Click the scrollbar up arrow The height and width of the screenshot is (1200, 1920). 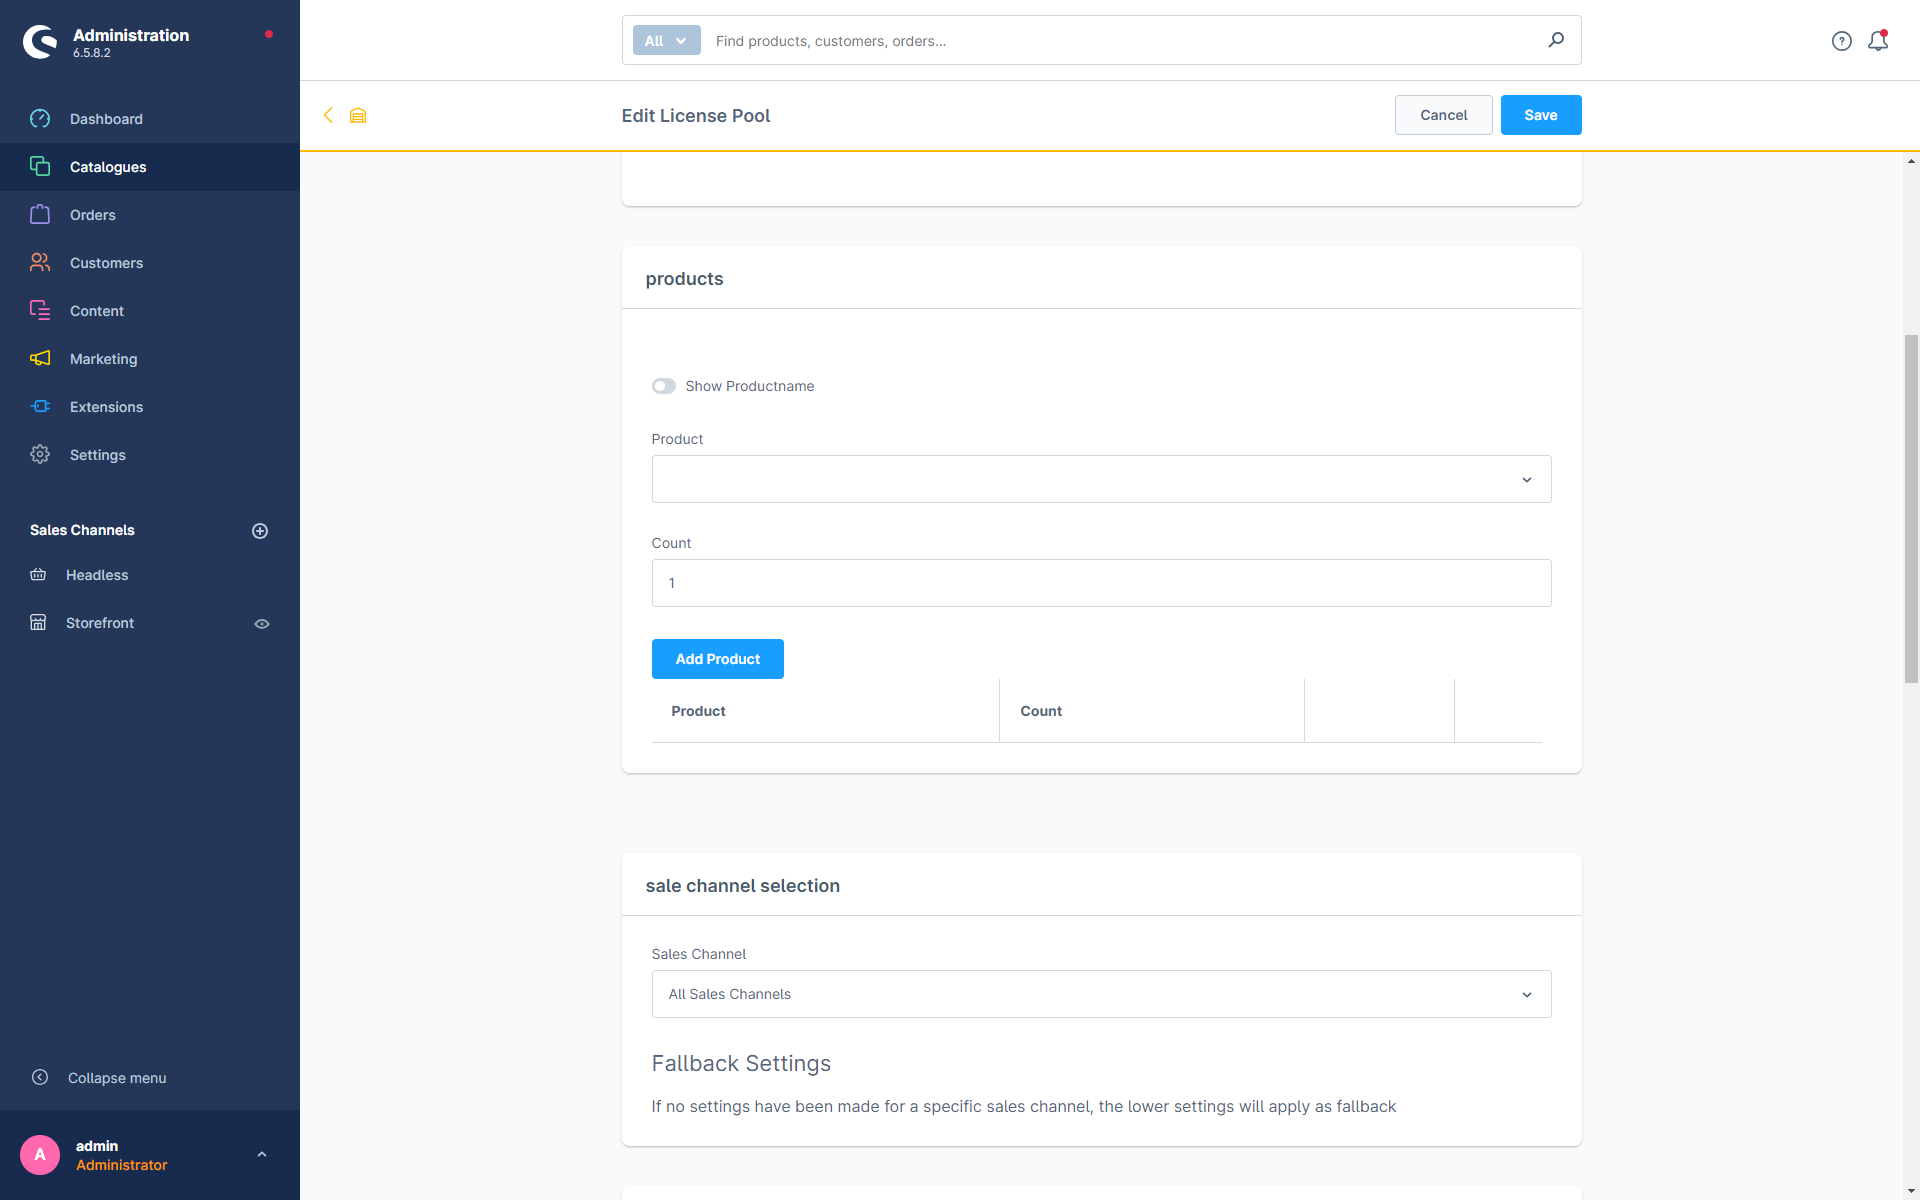pyautogui.click(x=1911, y=161)
